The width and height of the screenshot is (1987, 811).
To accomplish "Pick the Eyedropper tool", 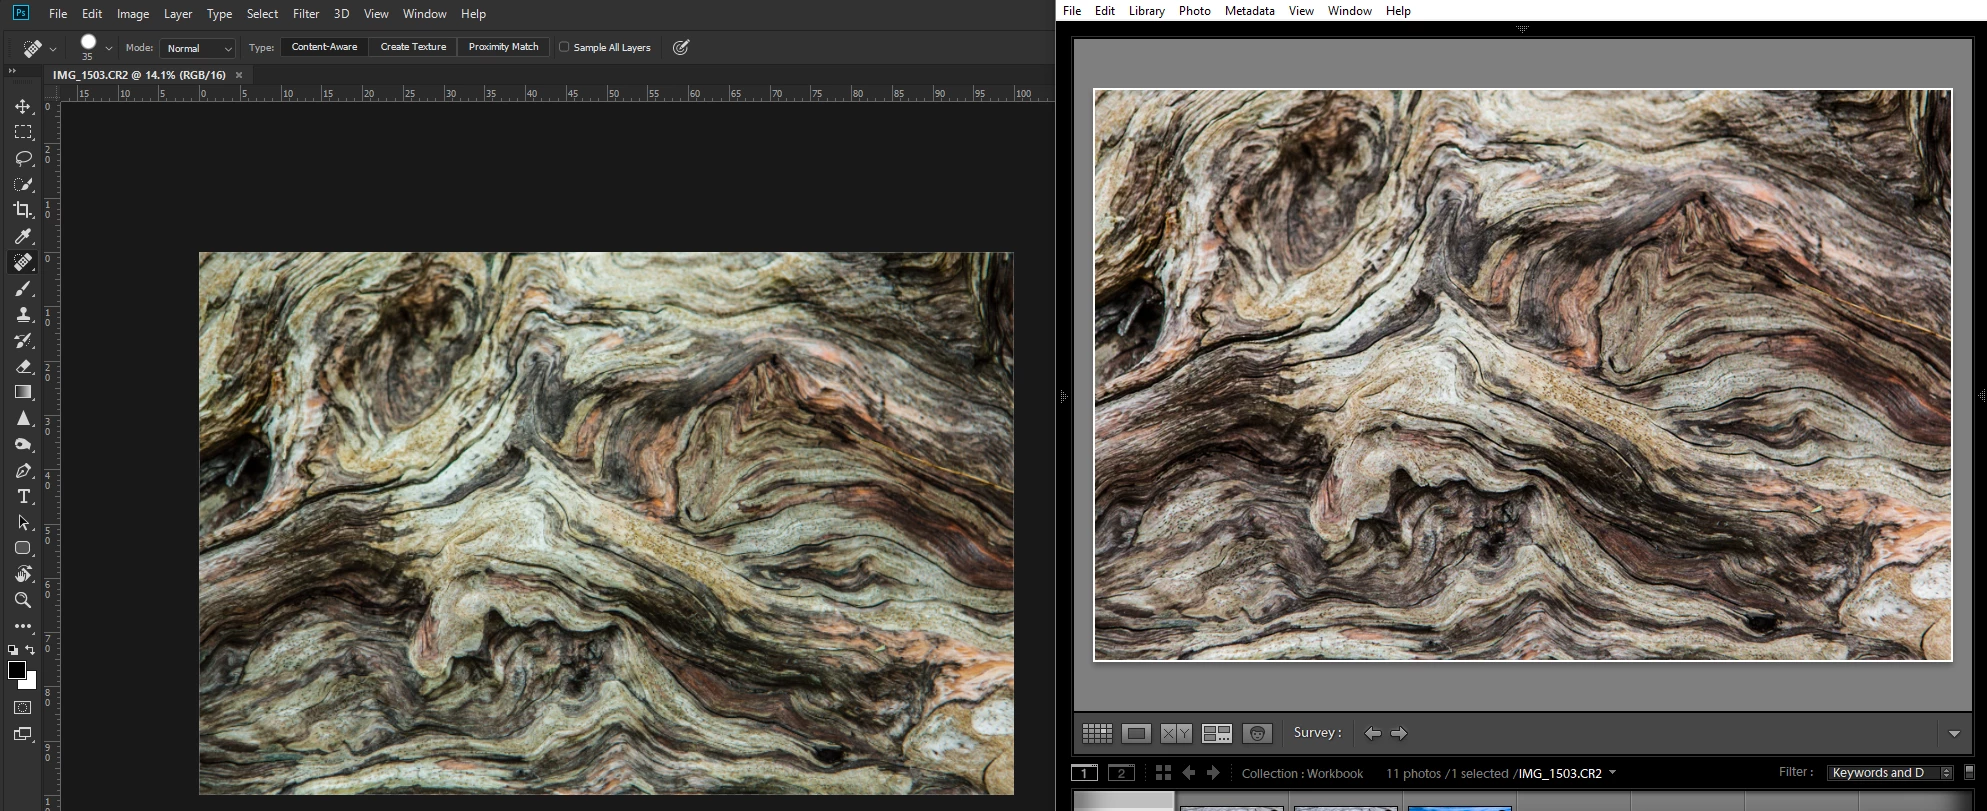I will click(23, 236).
